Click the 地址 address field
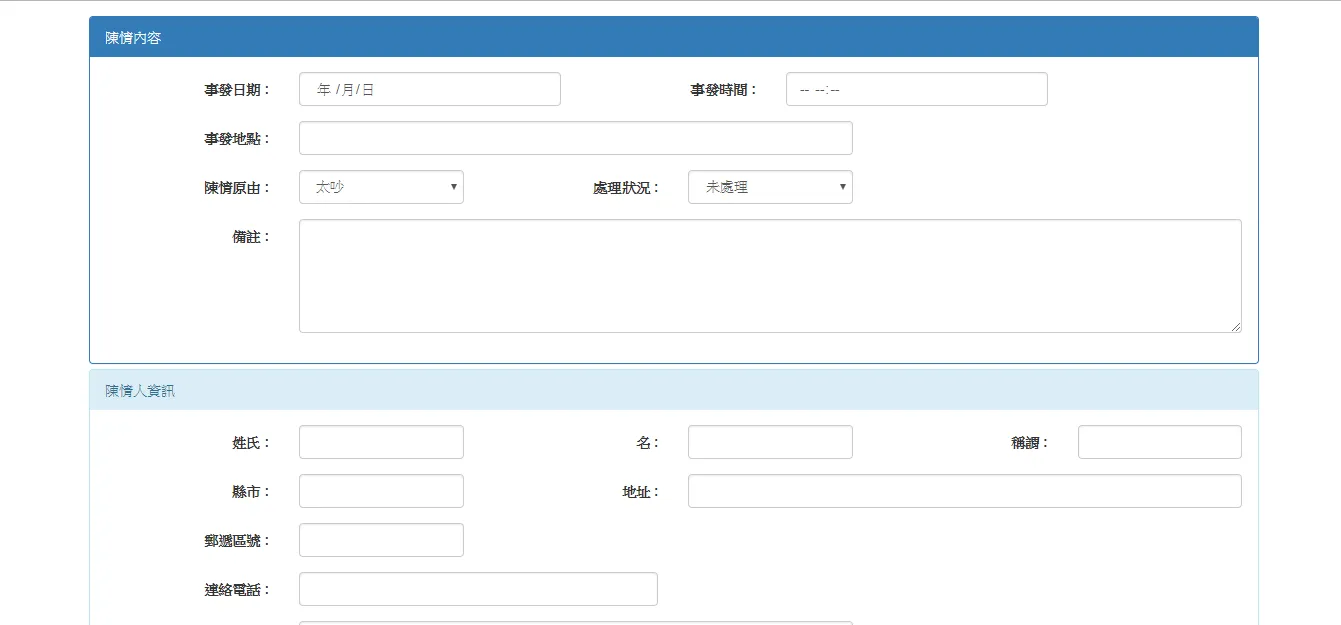 pyautogui.click(x=964, y=490)
